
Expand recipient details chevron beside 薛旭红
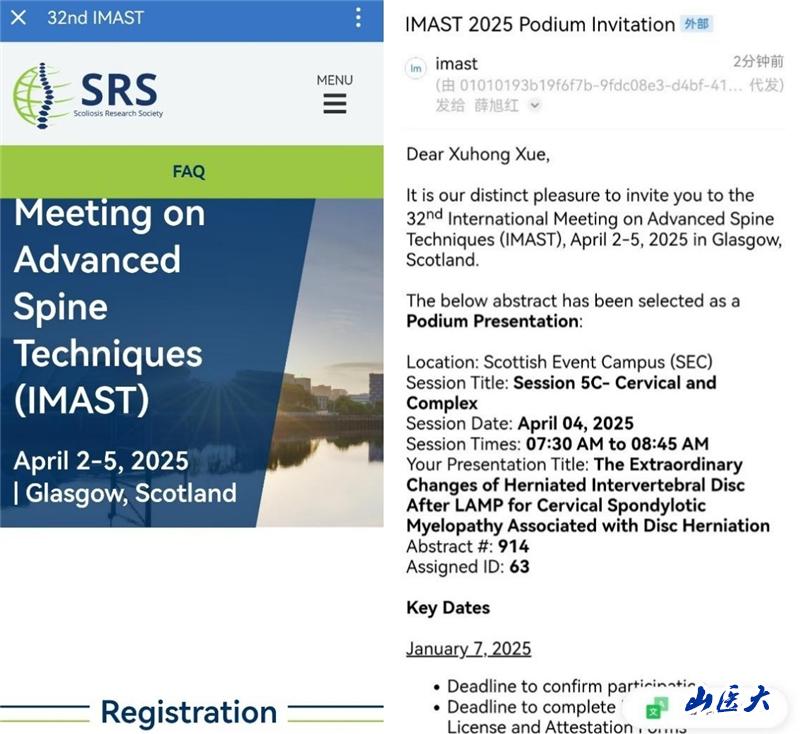[x=535, y=106]
